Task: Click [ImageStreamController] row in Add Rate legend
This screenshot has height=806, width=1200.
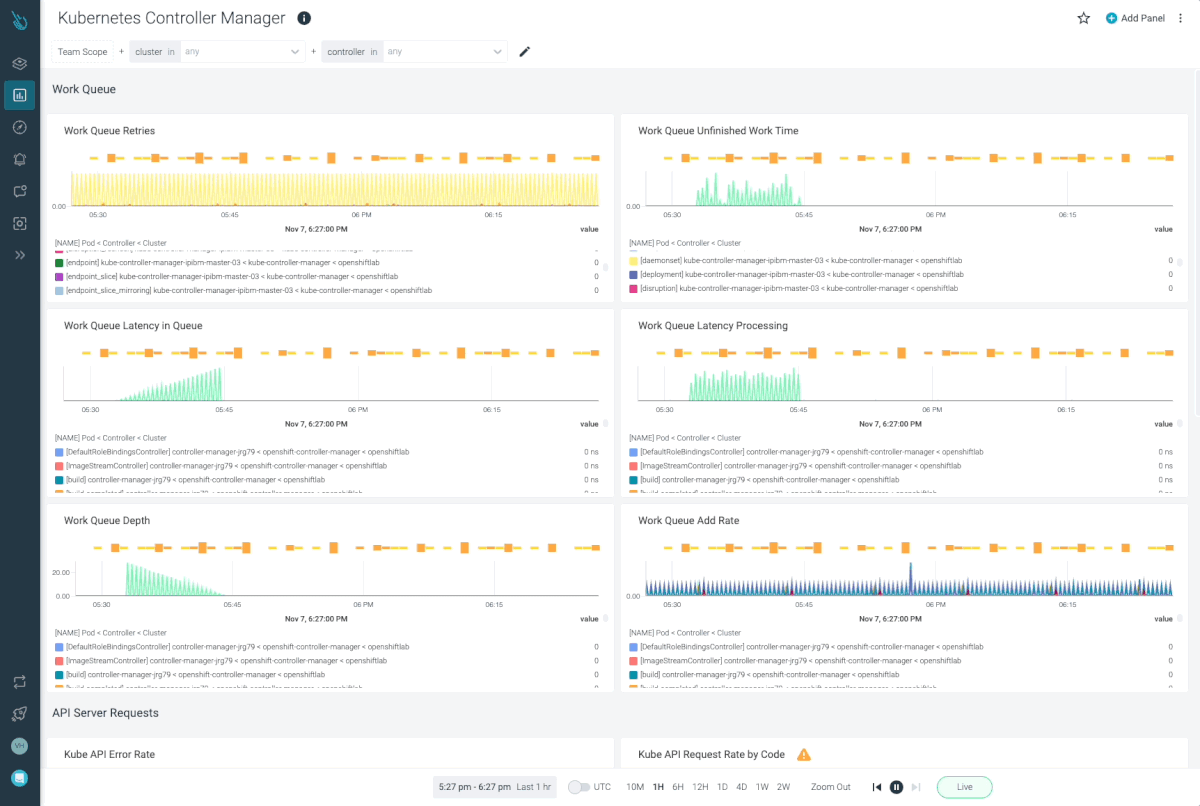Action: coord(901,661)
